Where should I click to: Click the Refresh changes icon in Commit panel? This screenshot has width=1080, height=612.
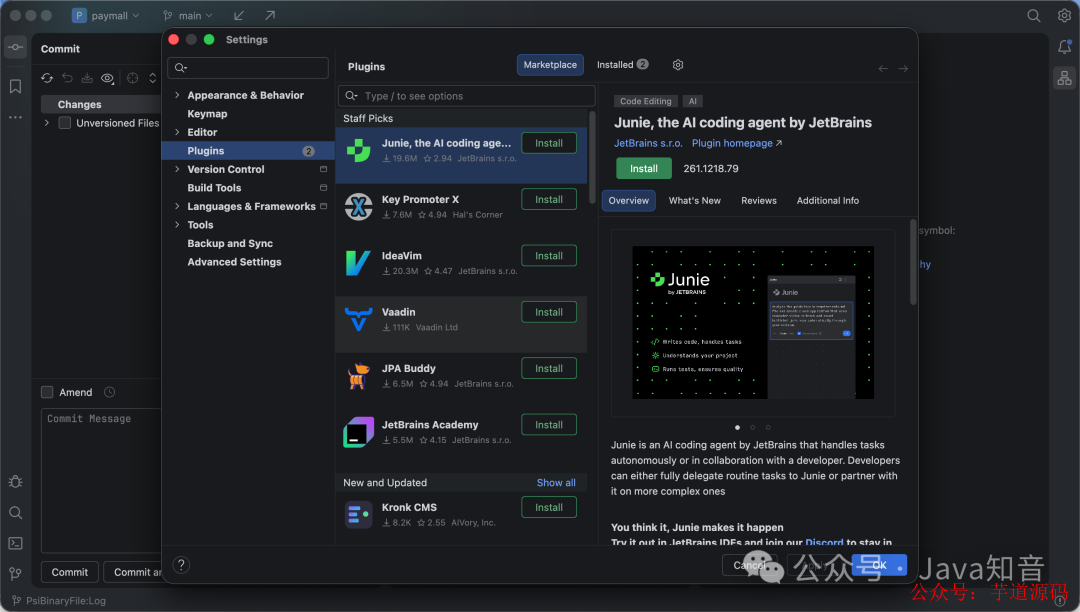point(47,78)
